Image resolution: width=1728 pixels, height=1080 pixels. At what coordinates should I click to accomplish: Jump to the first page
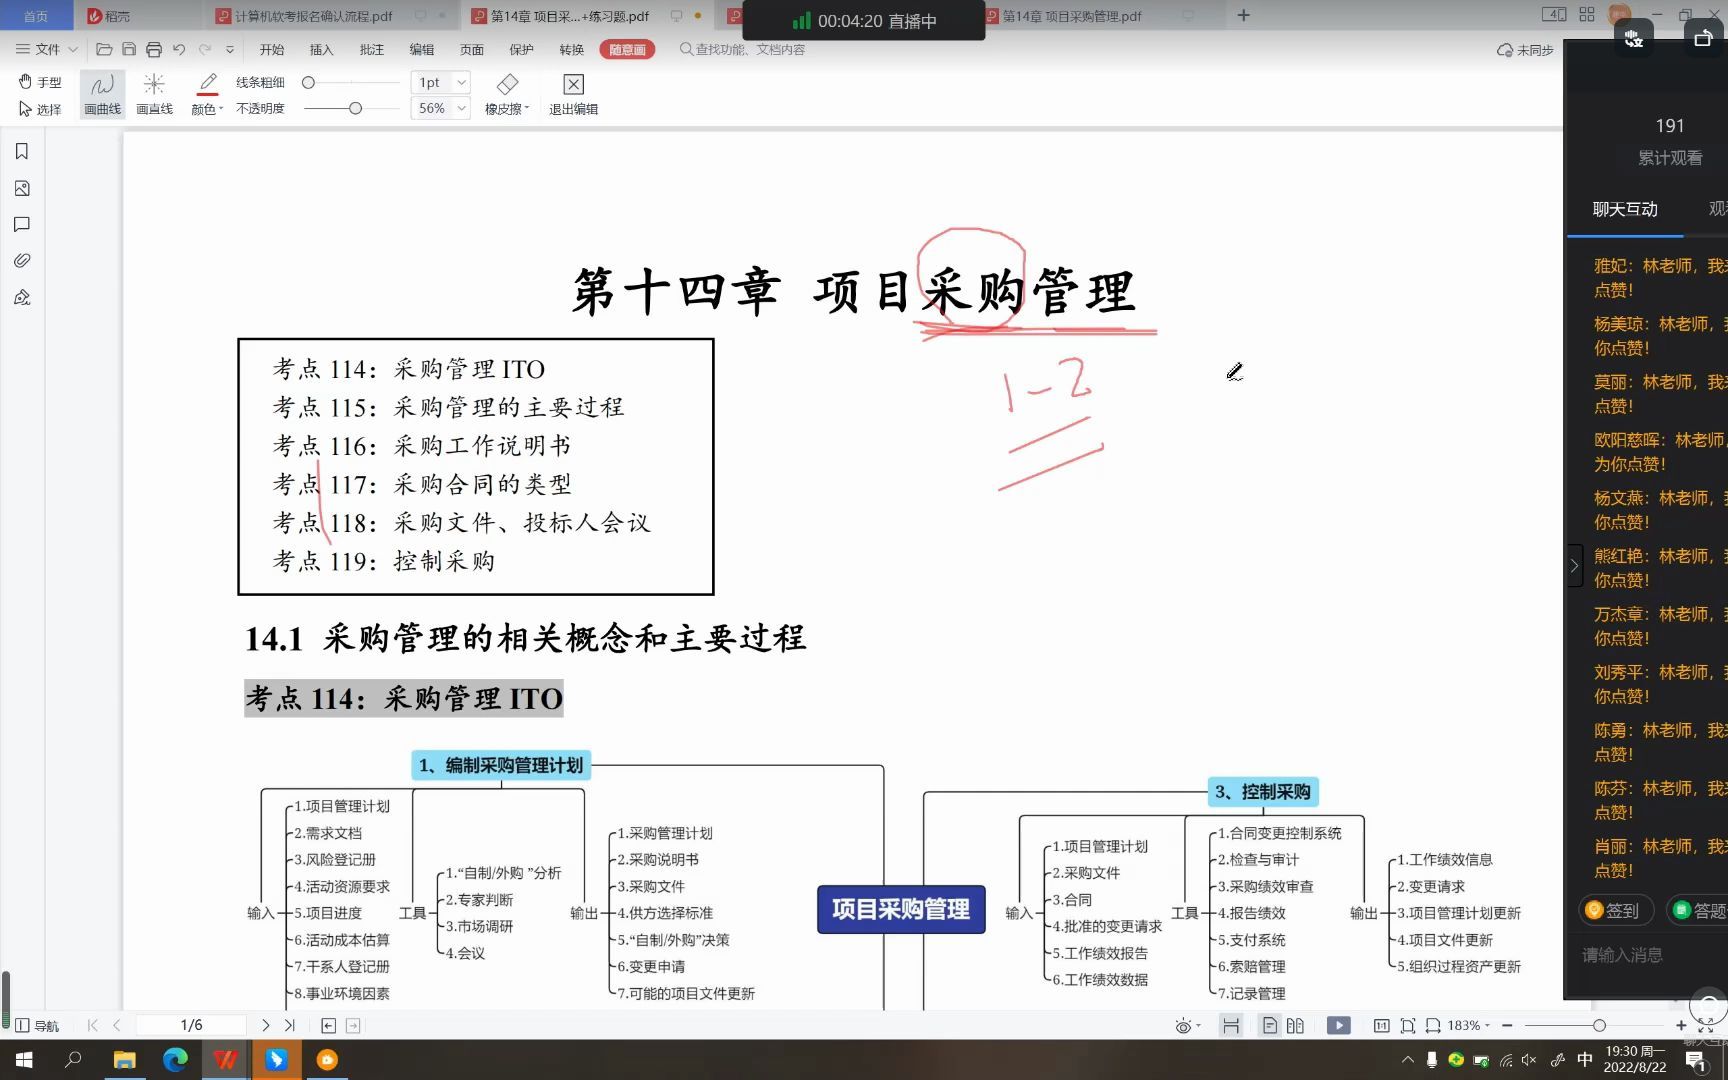(x=93, y=1025)
